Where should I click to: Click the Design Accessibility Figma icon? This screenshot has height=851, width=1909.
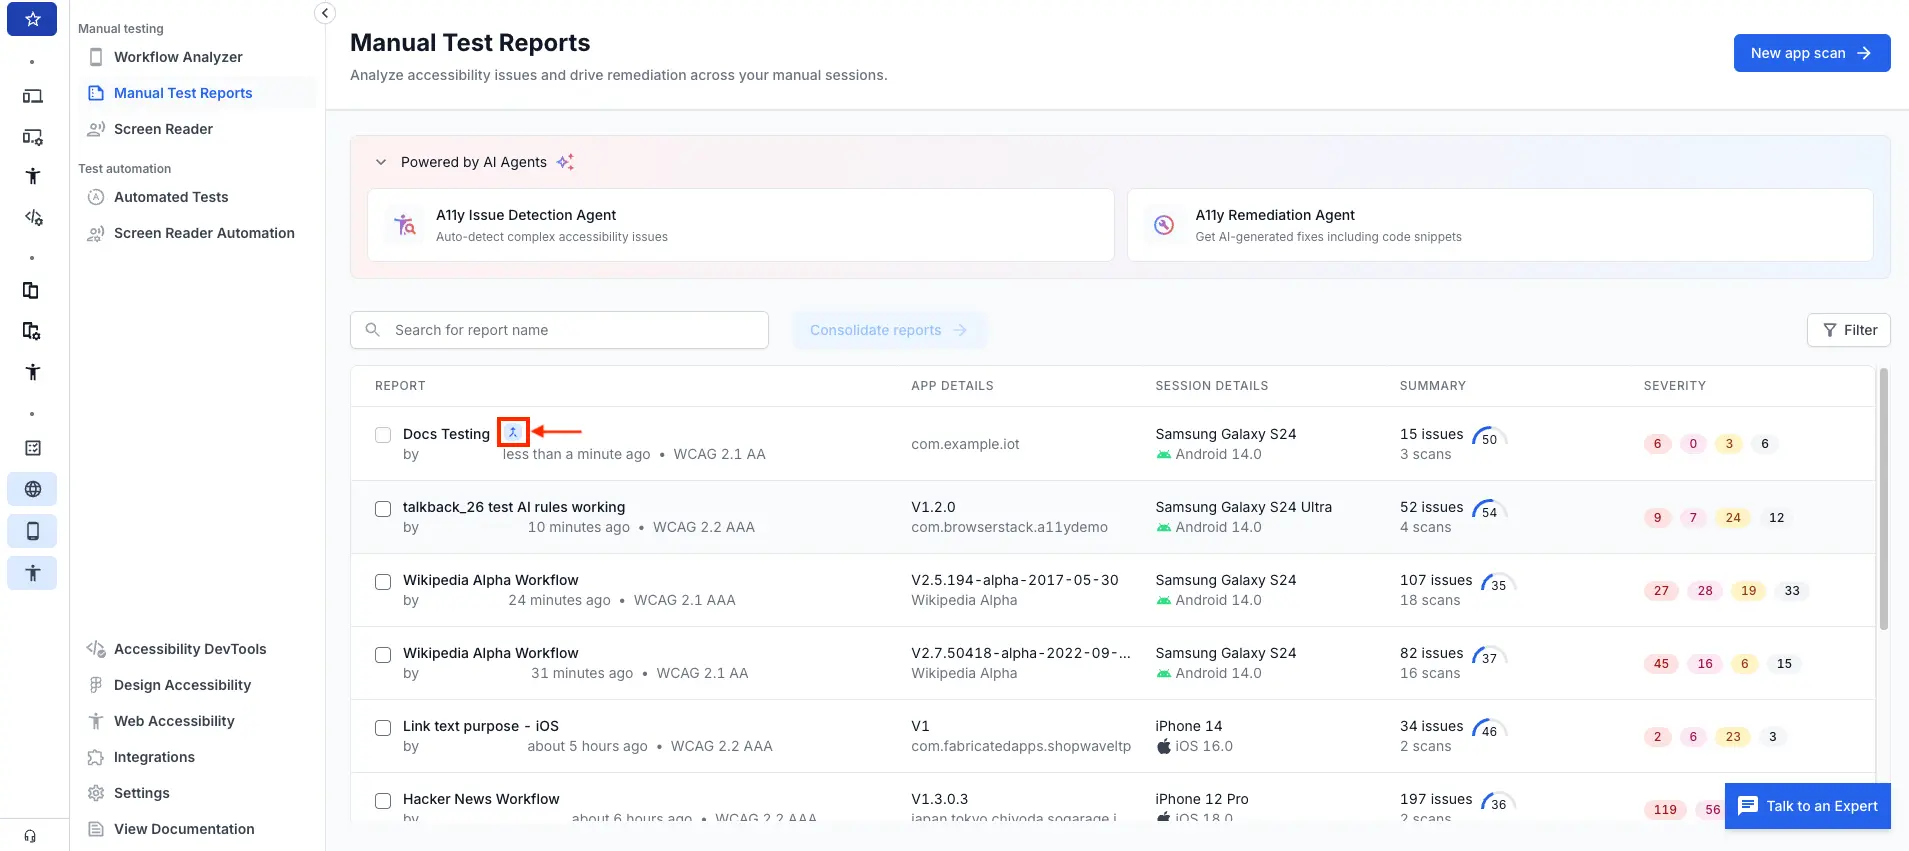point(96,685)
